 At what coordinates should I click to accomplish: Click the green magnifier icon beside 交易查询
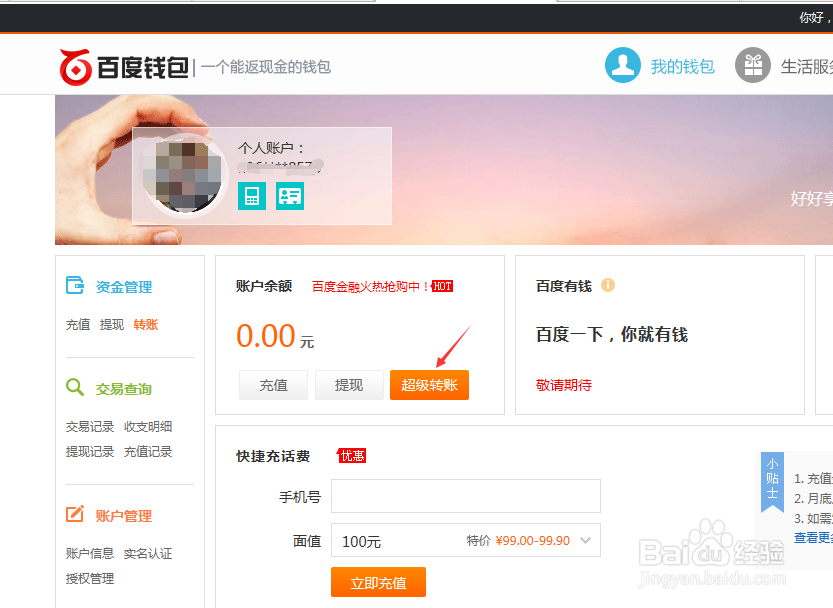75,387
